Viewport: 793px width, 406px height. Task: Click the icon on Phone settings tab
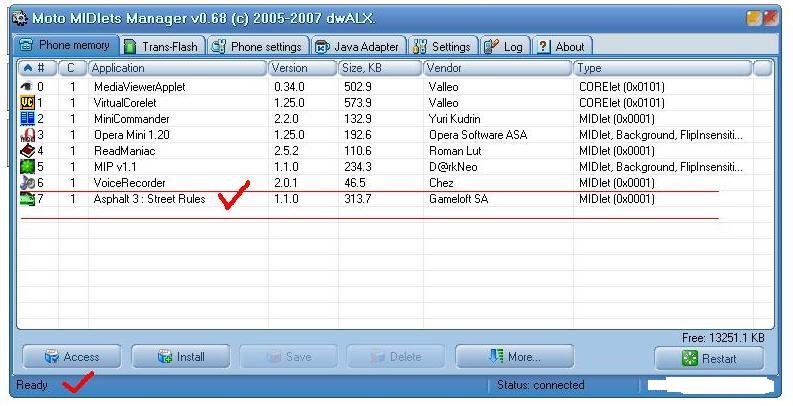pyautogui.click(x=218, y=47)
